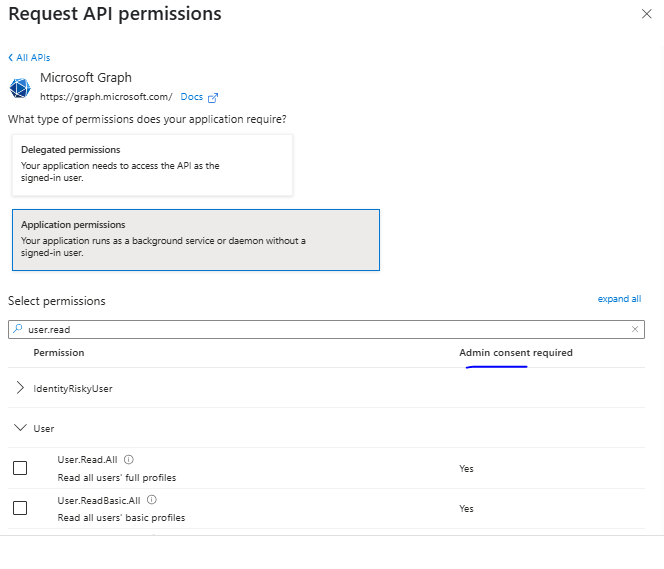Select the Delegated permissions card

pos(152,165)
